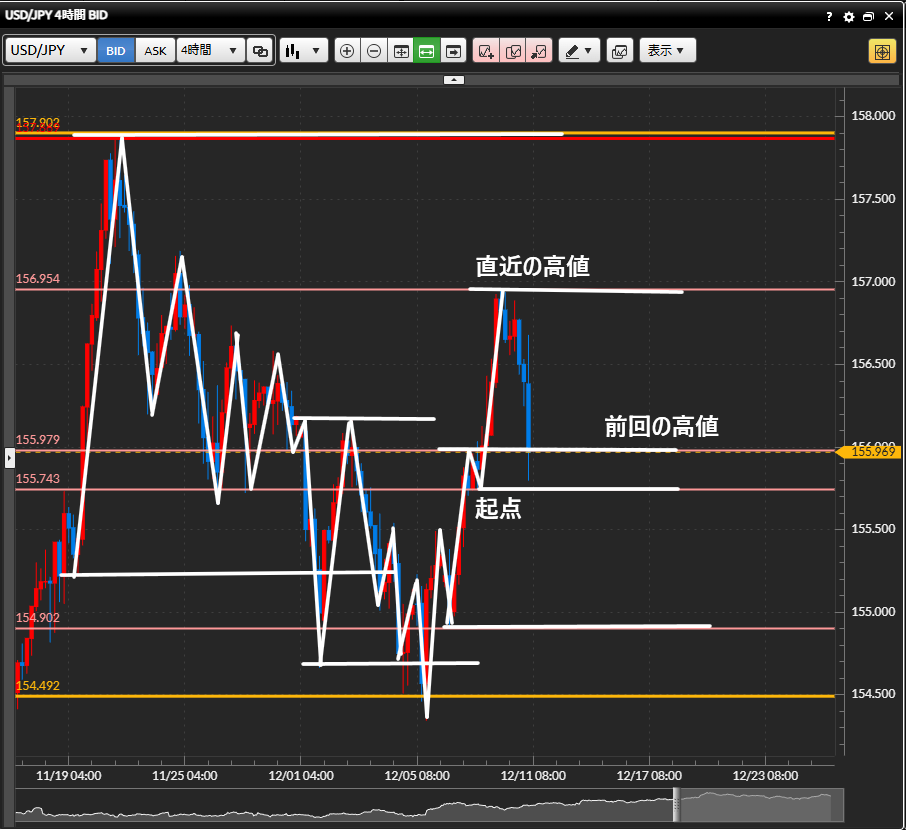The height and width of the screenshot is (830, 906).
Task: Click the zoom in (plus) chart icon
Action: tap(347, 51)
